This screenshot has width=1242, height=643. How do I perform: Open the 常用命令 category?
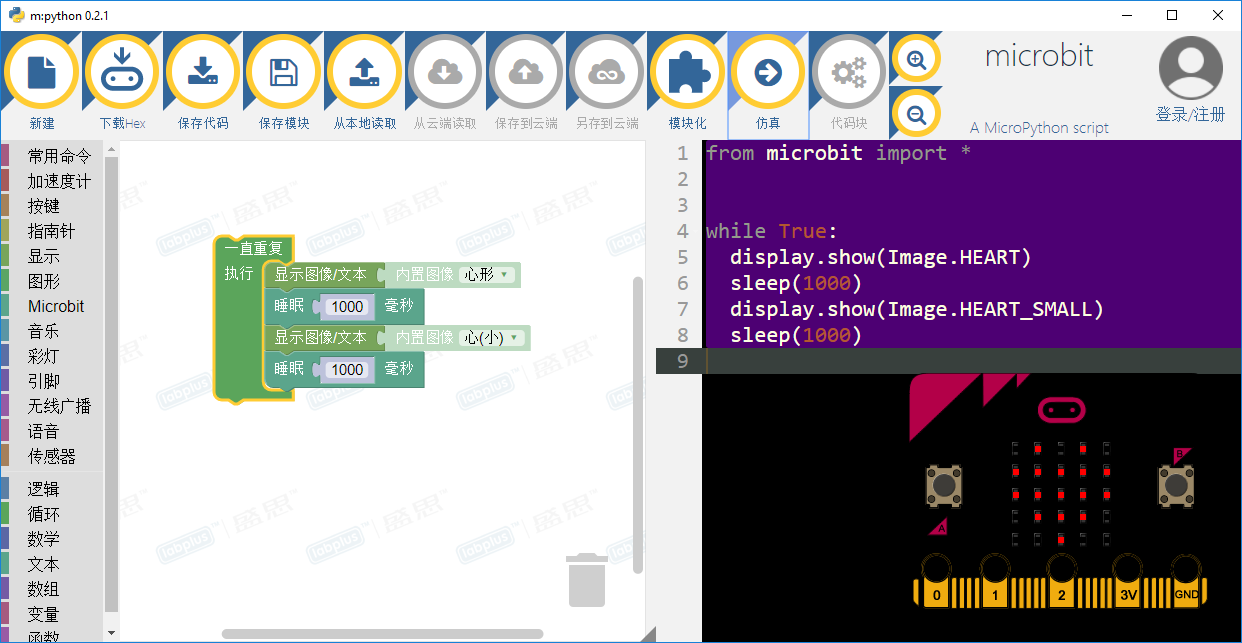tap(59, 156)
